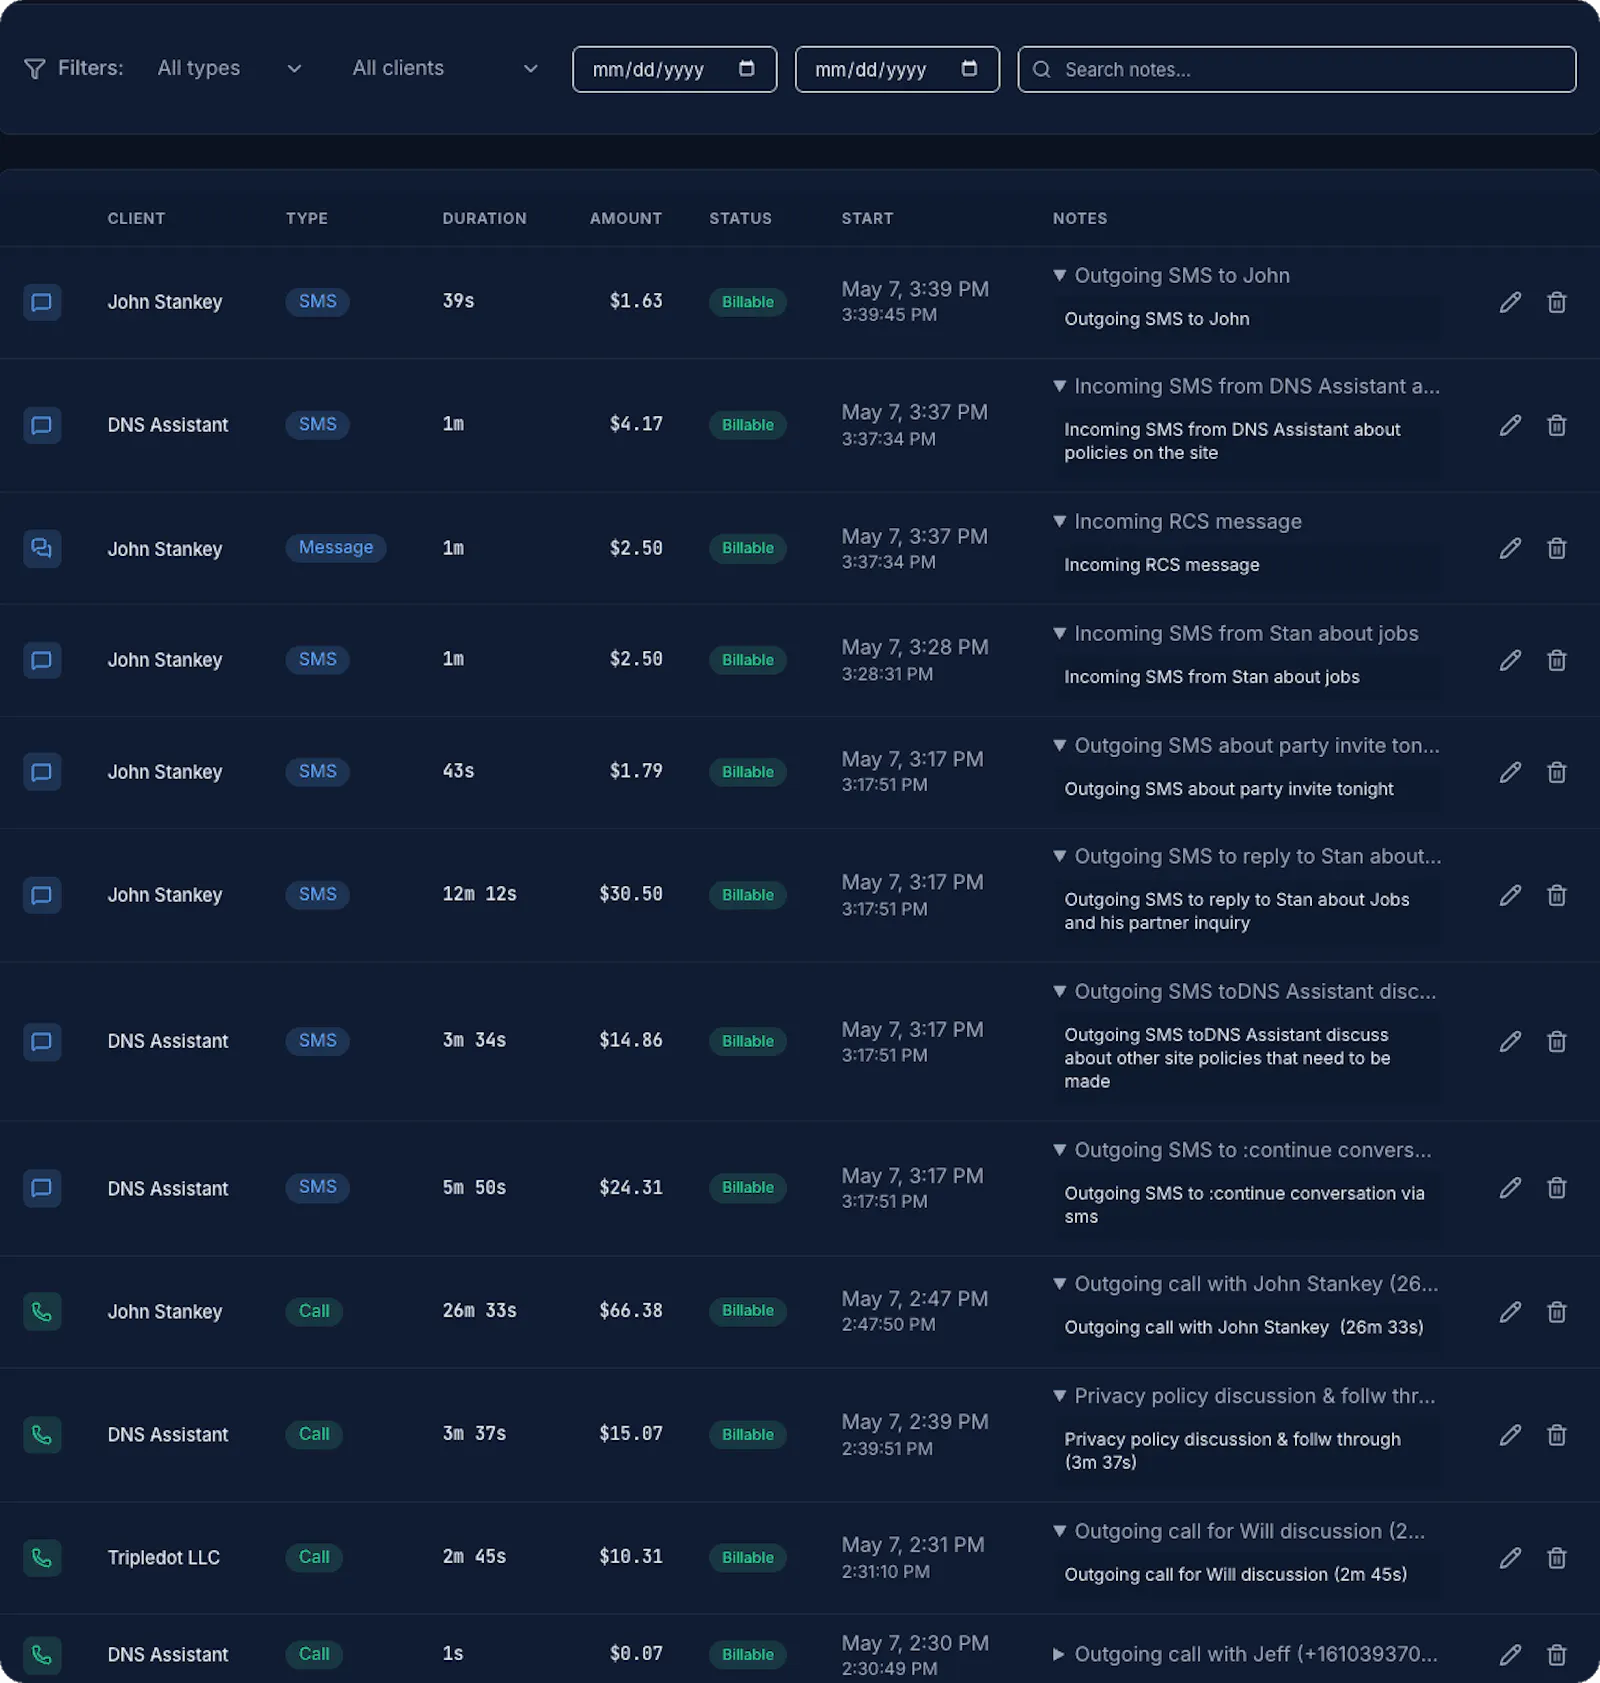Viewport: 1600px width, 1683px height.
Task: Focus the Search notes field
Action: tap(1296, 69)
